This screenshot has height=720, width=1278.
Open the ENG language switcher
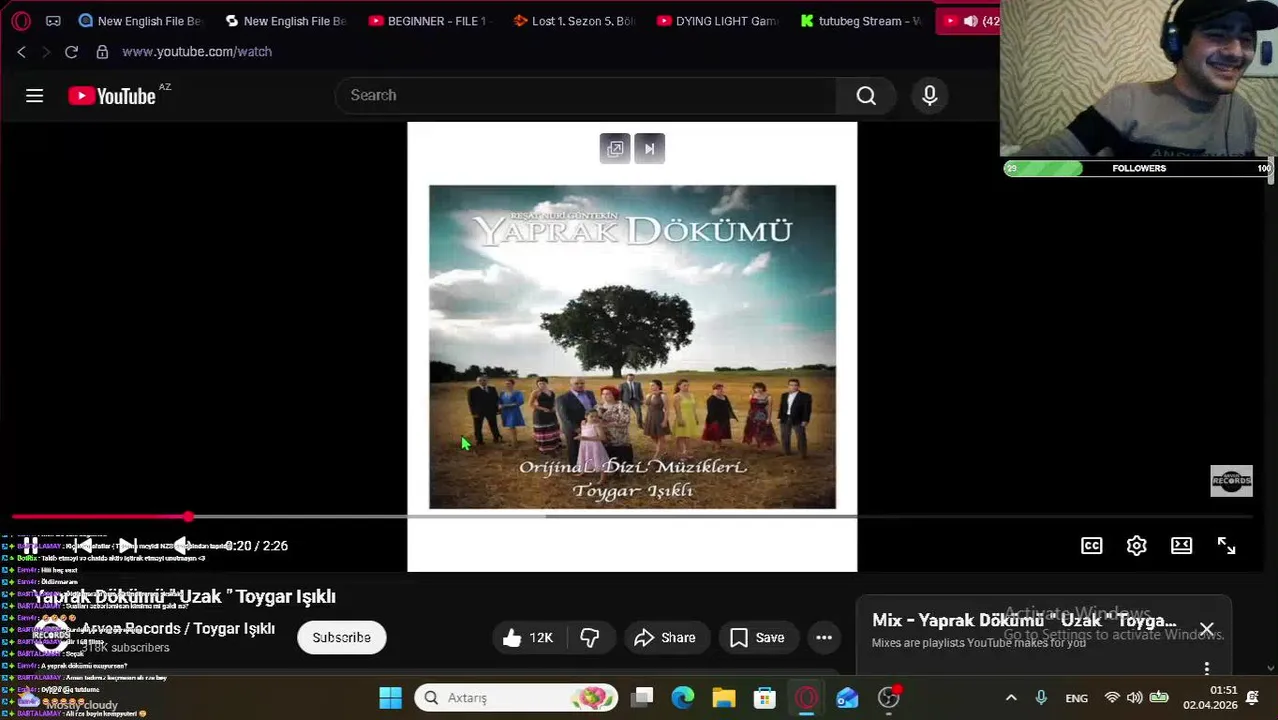pos(1077,698)
